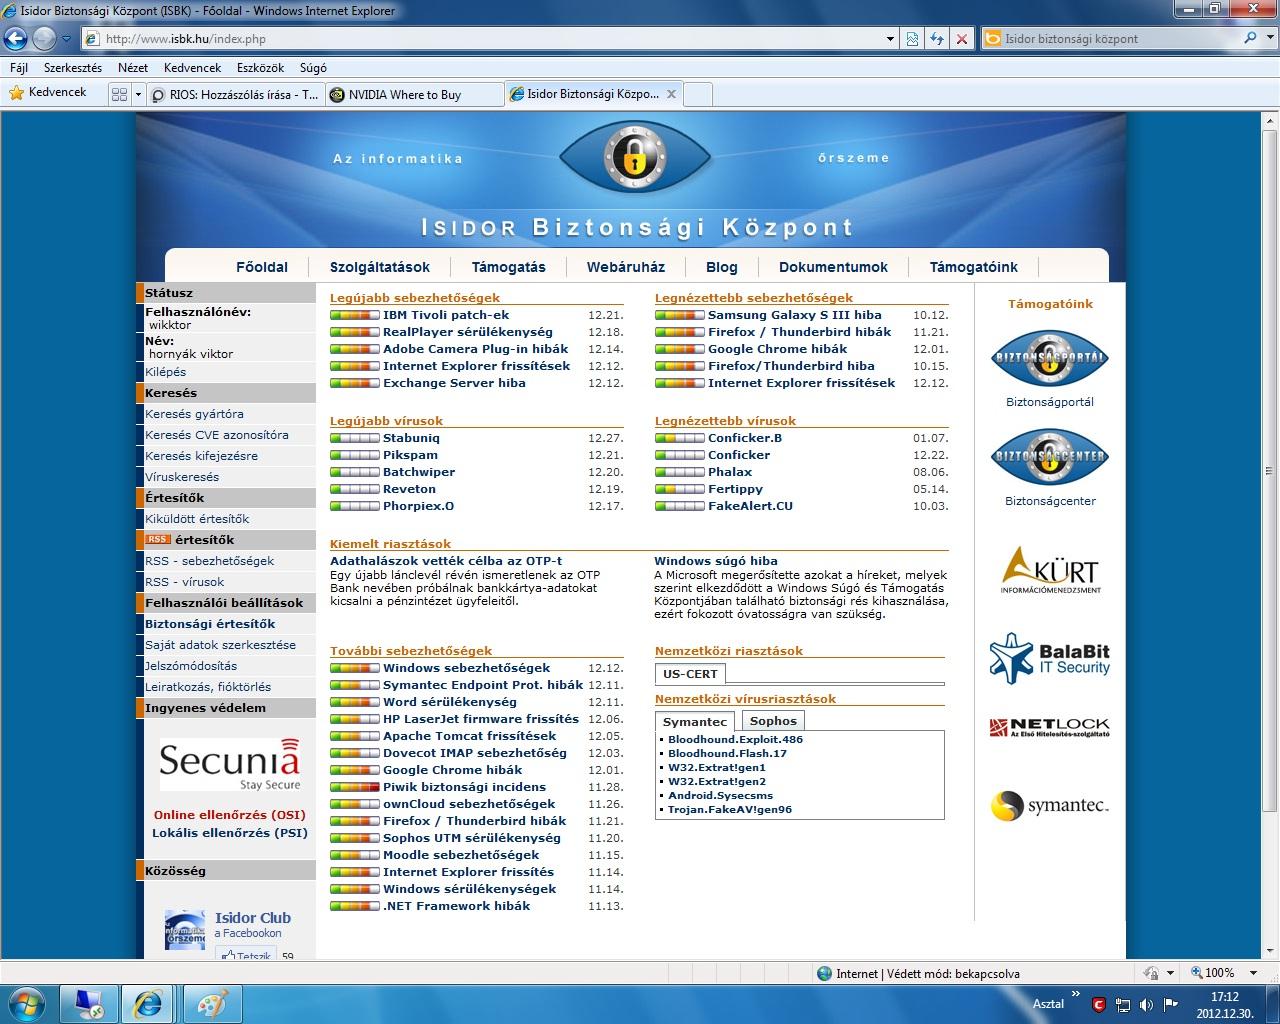
Task: Click the taskbar display switcher icon
Action: 88,1004
